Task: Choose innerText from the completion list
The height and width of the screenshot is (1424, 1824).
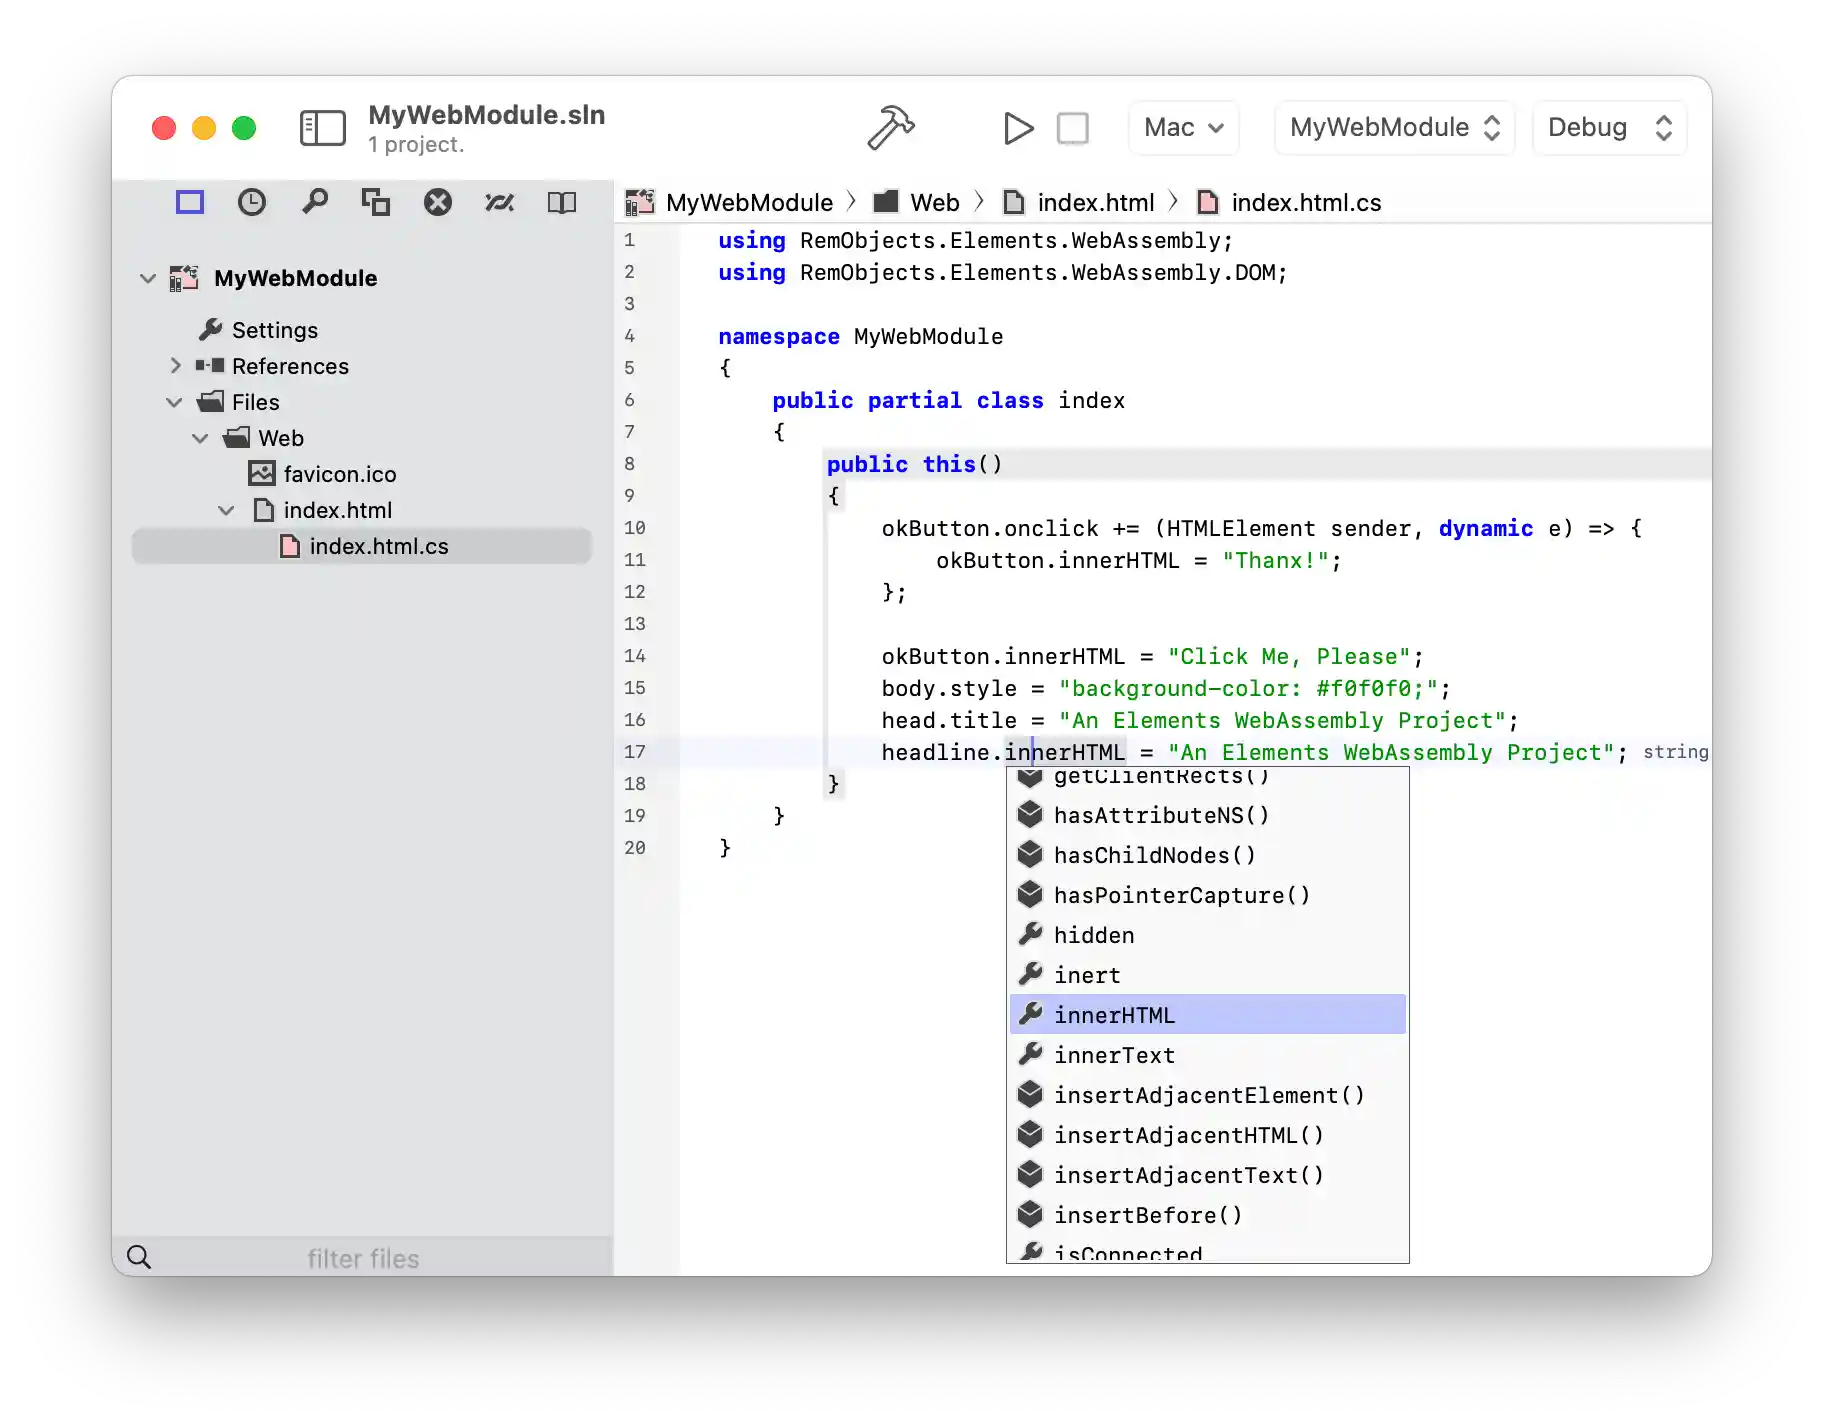Action: pyautogui.click(x=1114, y=1055)
